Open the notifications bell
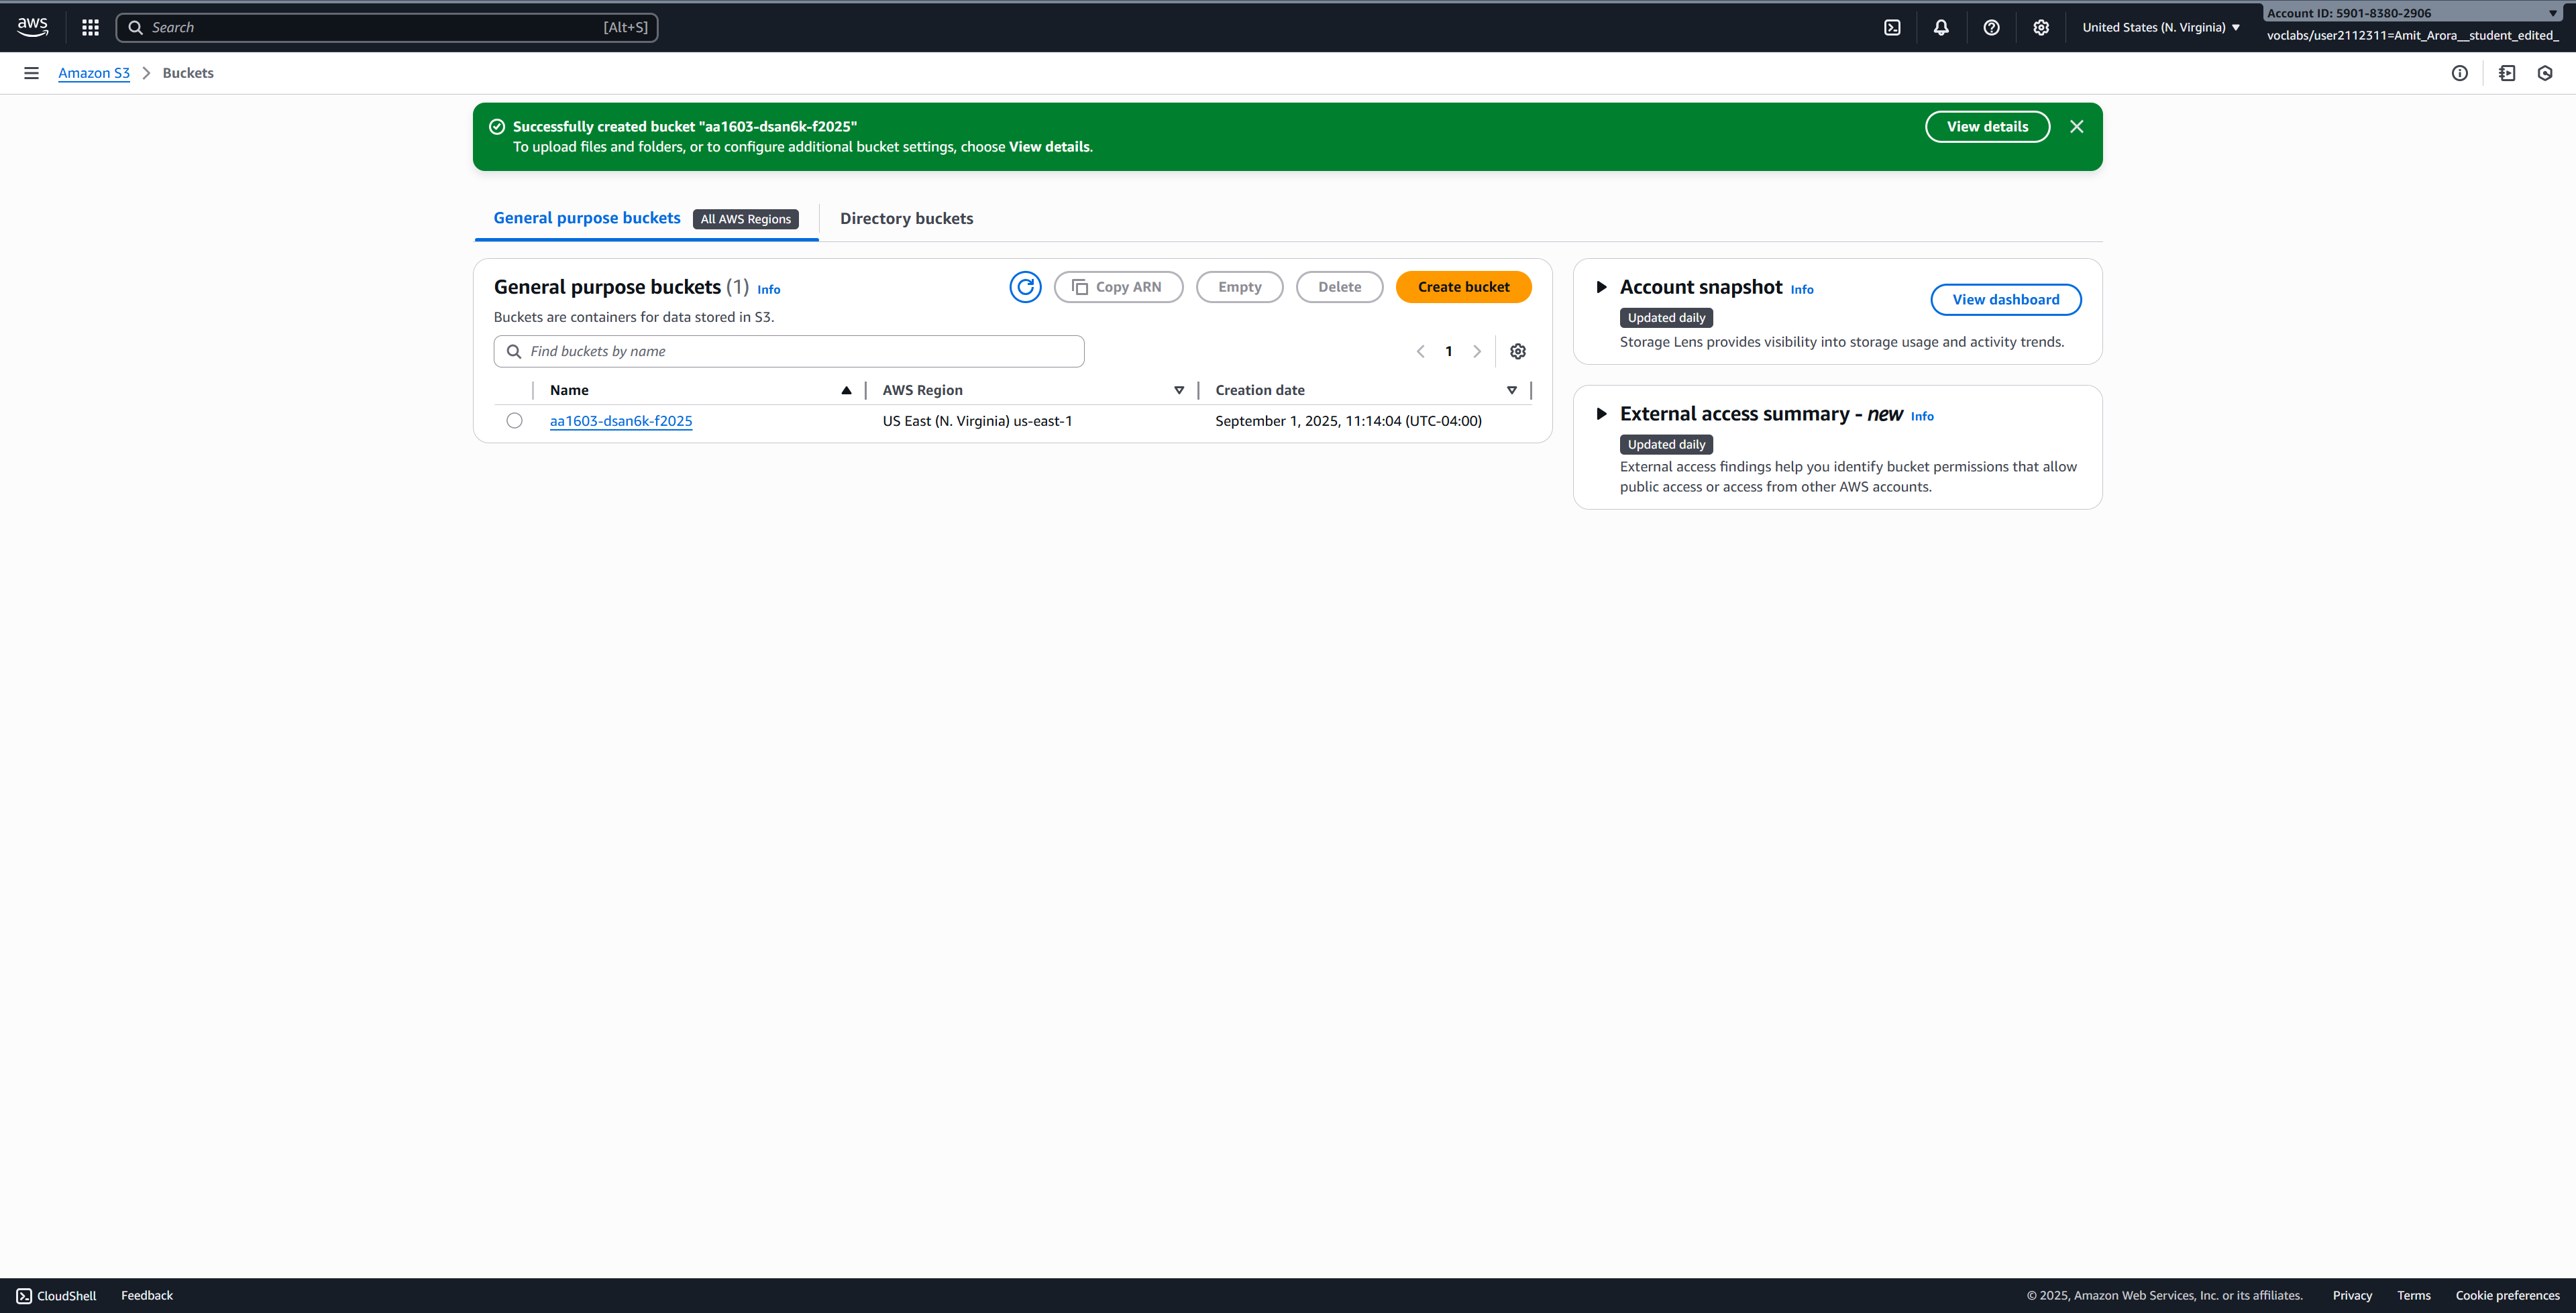The height and width of the screenshot is (1313, 2576). [1941, 27]
